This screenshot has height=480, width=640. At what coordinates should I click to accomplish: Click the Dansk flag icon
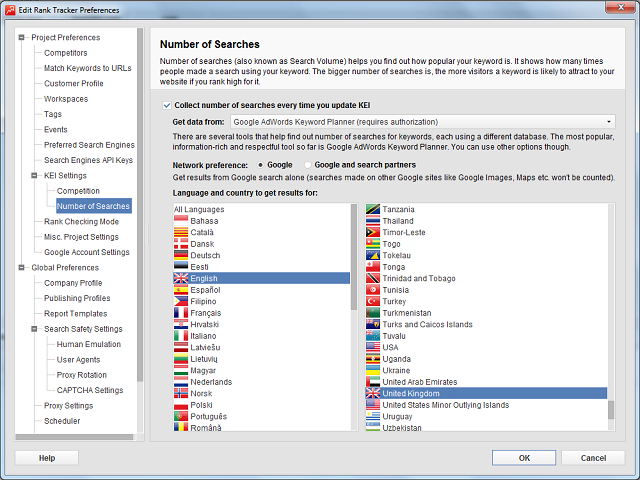pyautogui.click(x=181, y=244)
